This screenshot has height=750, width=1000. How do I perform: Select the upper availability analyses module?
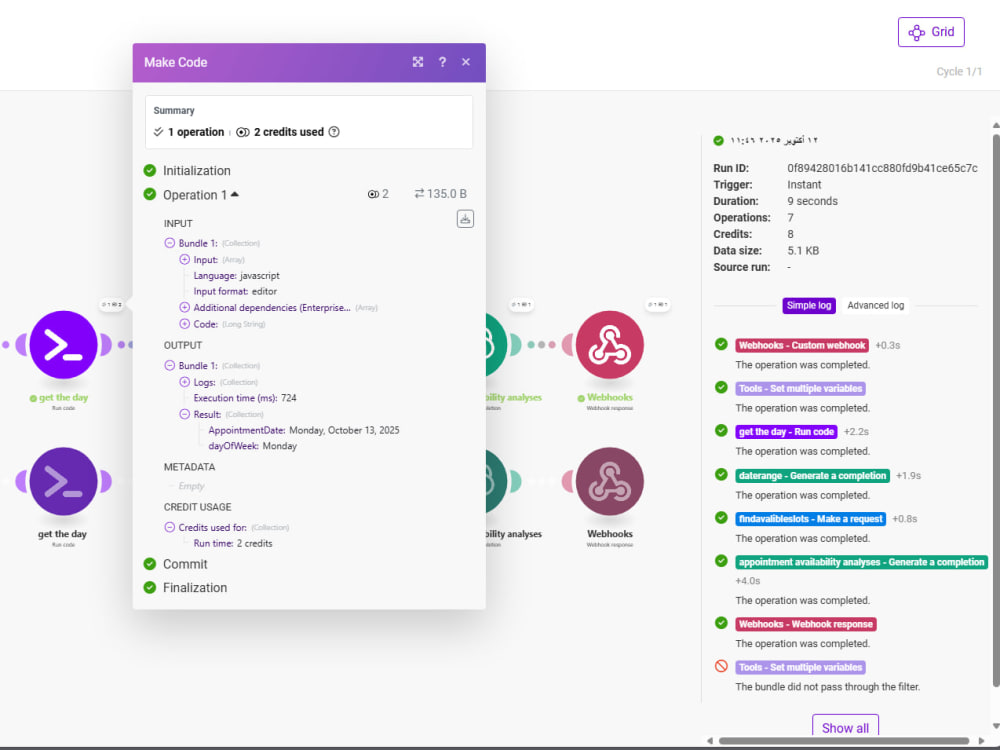pyautogui.click(x=497, y=344)
